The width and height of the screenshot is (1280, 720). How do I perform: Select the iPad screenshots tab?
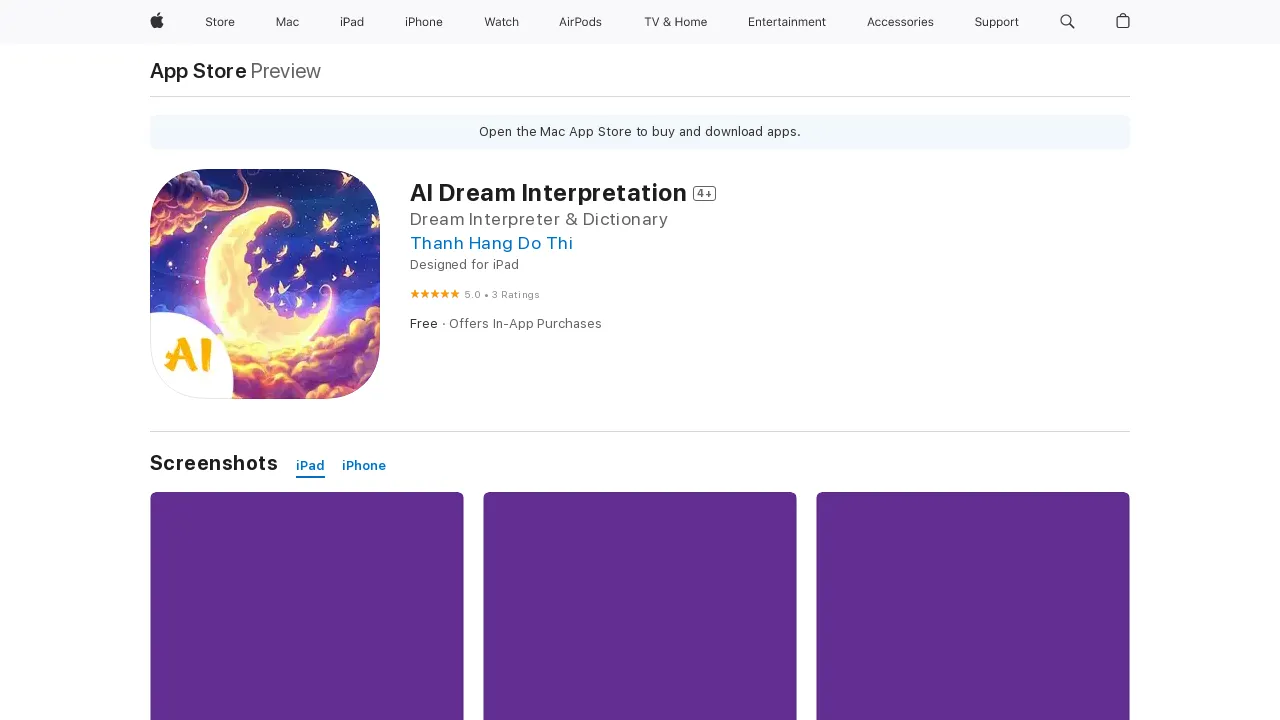point(310,465)
